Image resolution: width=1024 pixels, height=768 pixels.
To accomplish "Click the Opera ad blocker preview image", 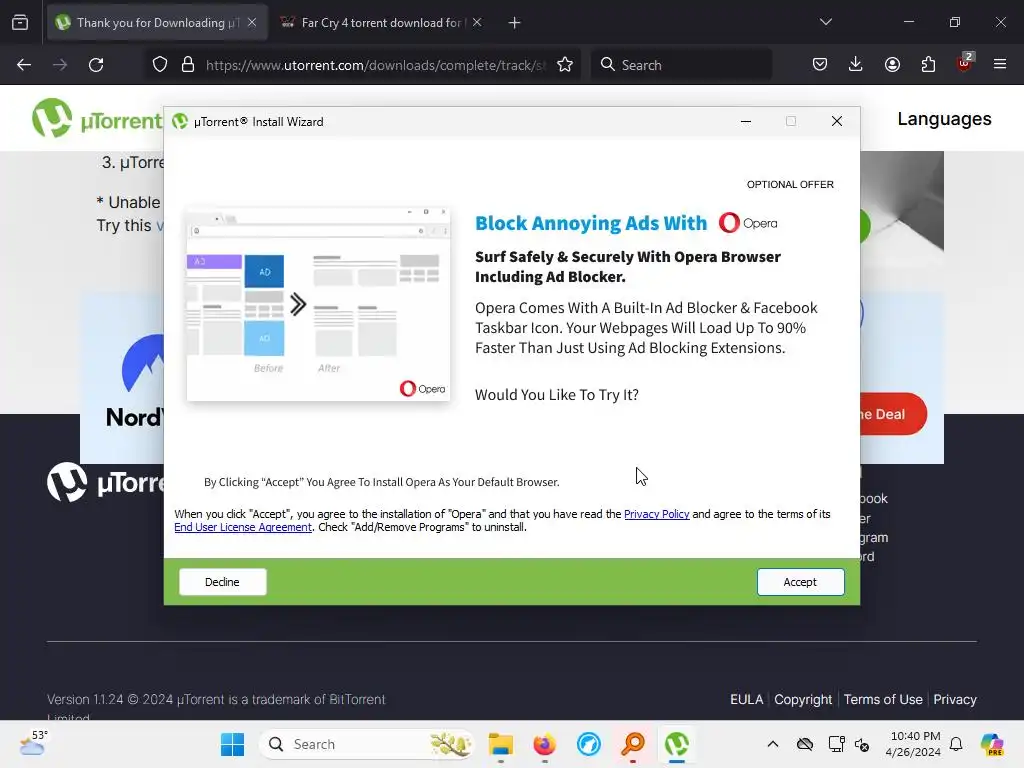I will 318,304.
